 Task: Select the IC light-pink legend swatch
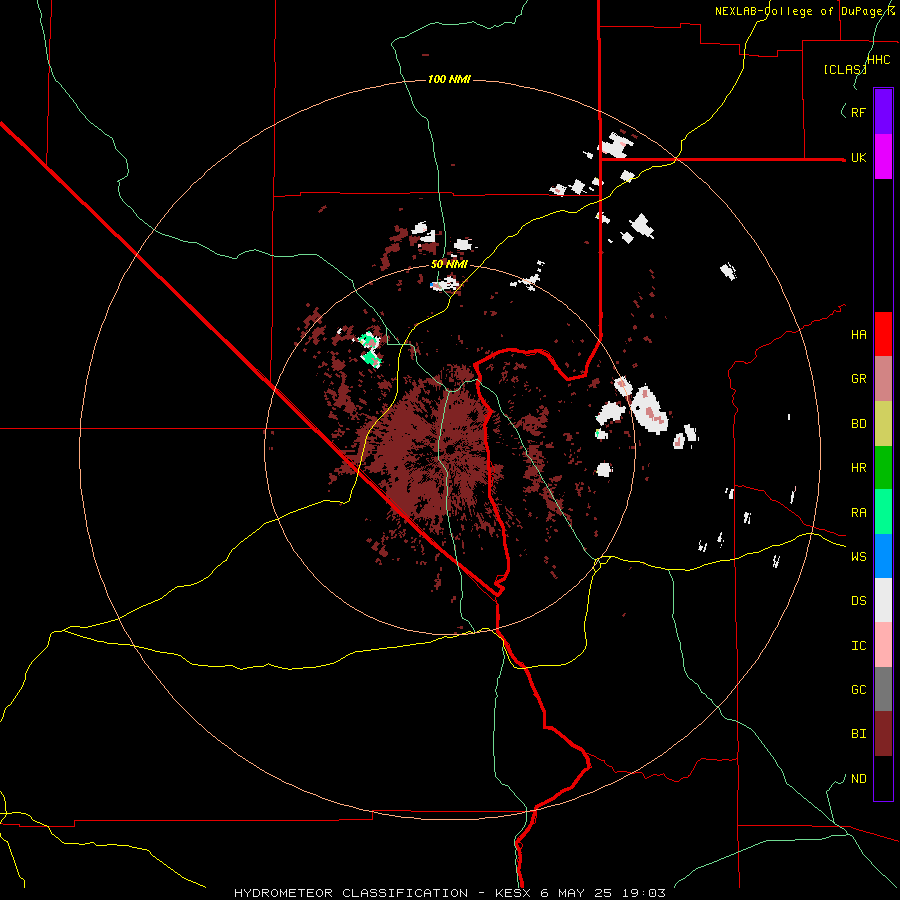883,645
